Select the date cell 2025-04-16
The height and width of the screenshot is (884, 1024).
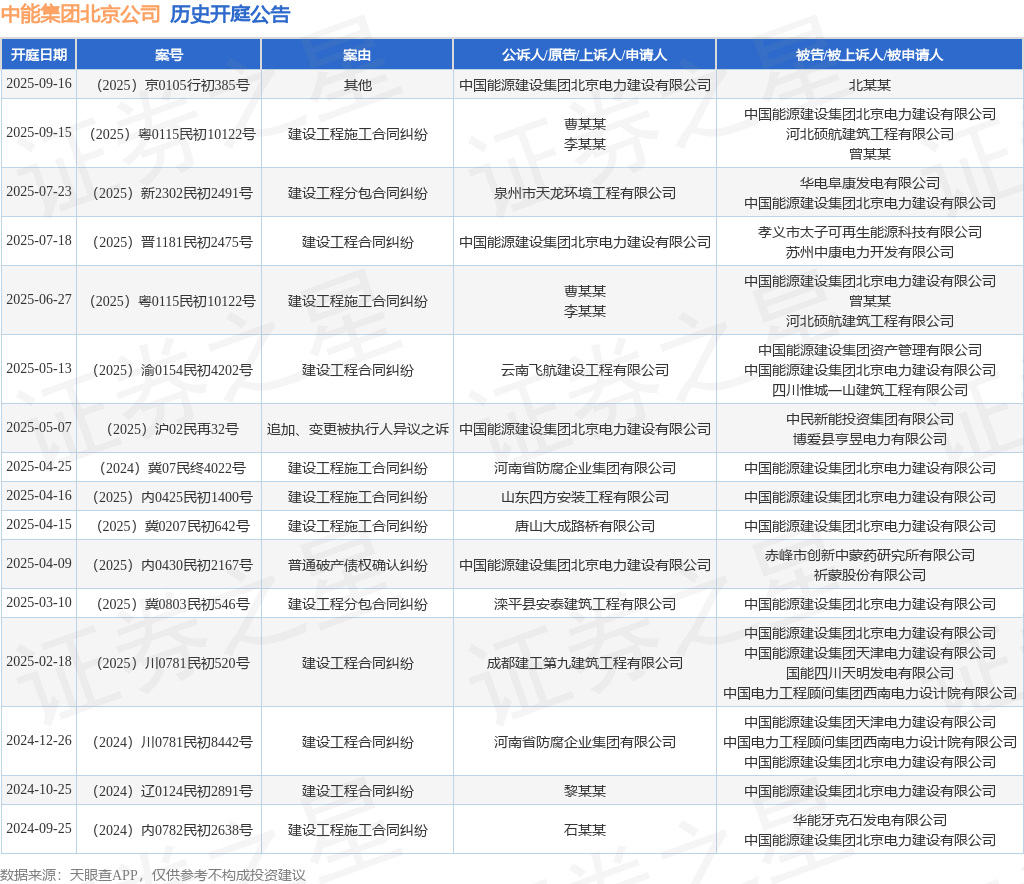[x=39, y=495]
